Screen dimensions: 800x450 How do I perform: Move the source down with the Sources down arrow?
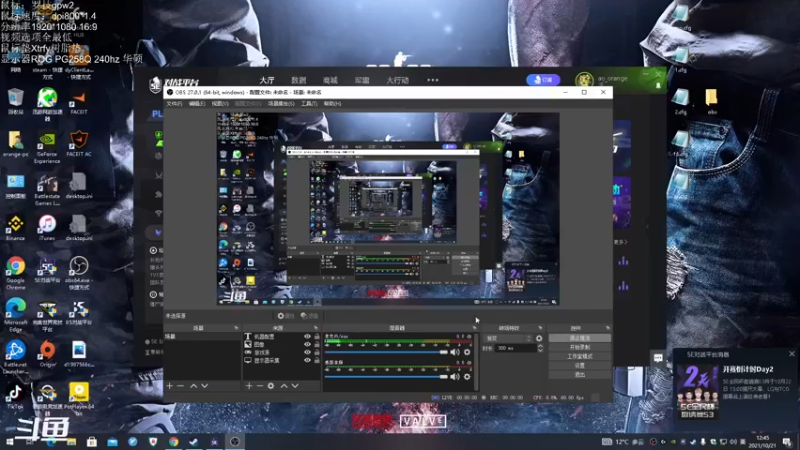click(295, 386)
